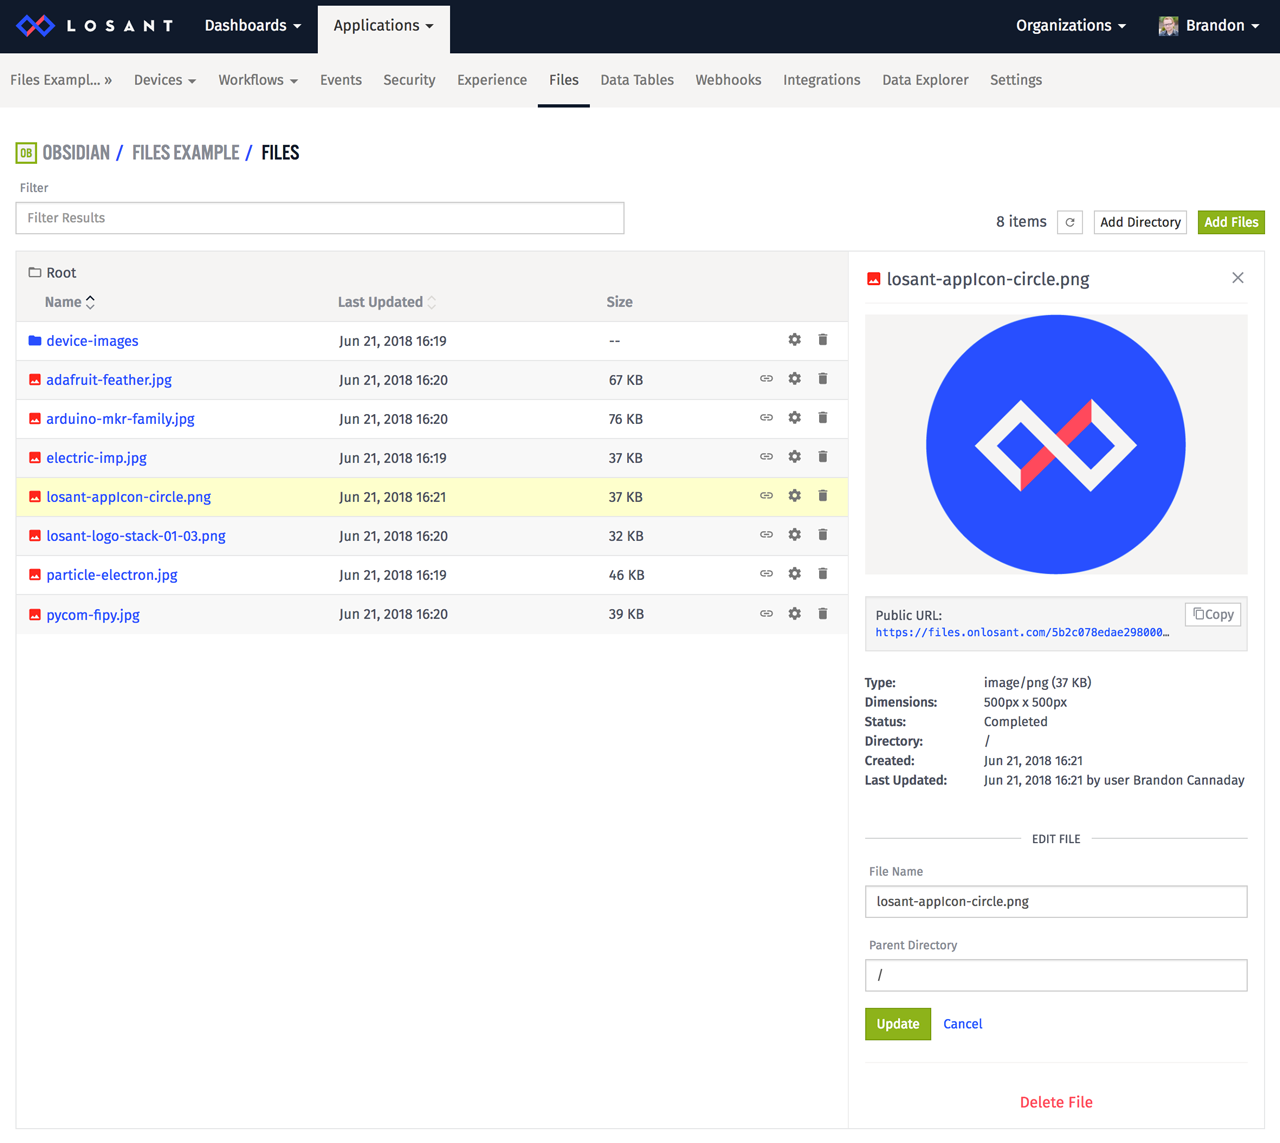Click the Parent Directory input field
This screenshot has width=1280, height=1143.
(1056, 975)
